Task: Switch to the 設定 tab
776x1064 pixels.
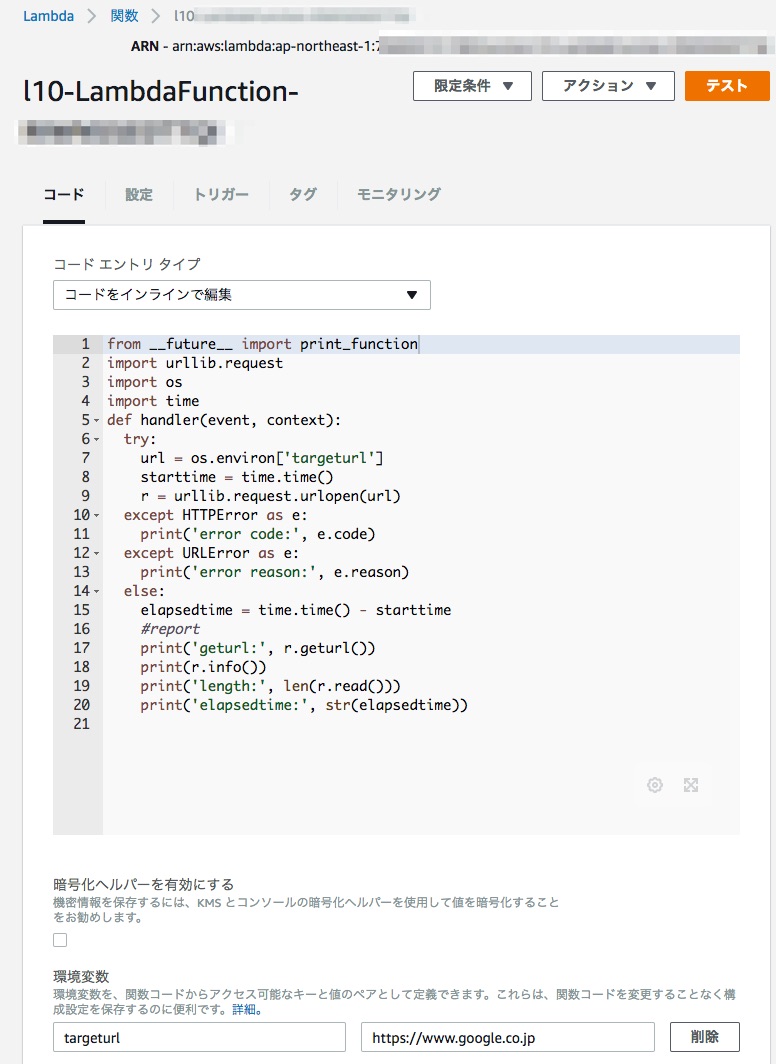Action: pyautogui.click(x=138, y=196)
